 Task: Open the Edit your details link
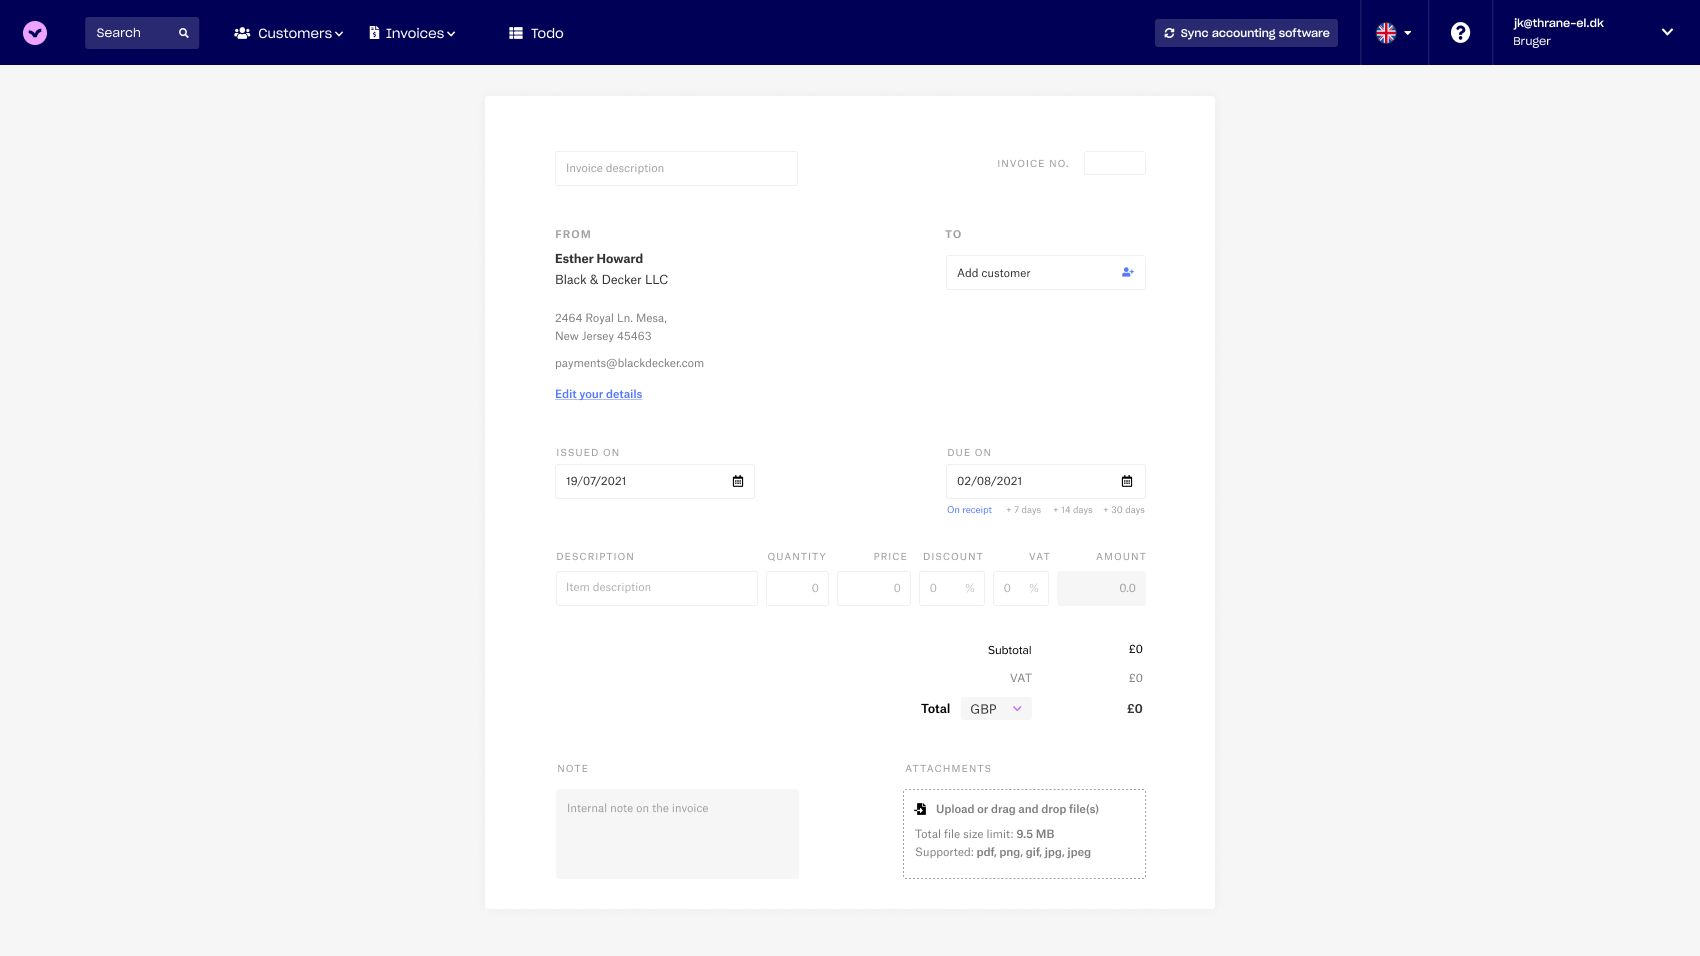(x=598, y=394)
